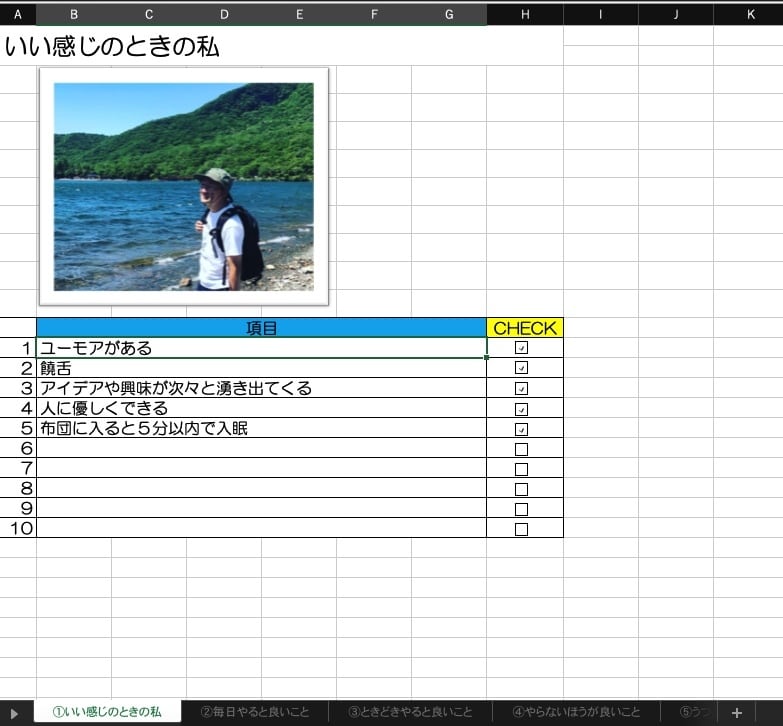Click the empty item cell in row 8
This screenshot has width=783, height=726.
261,488
